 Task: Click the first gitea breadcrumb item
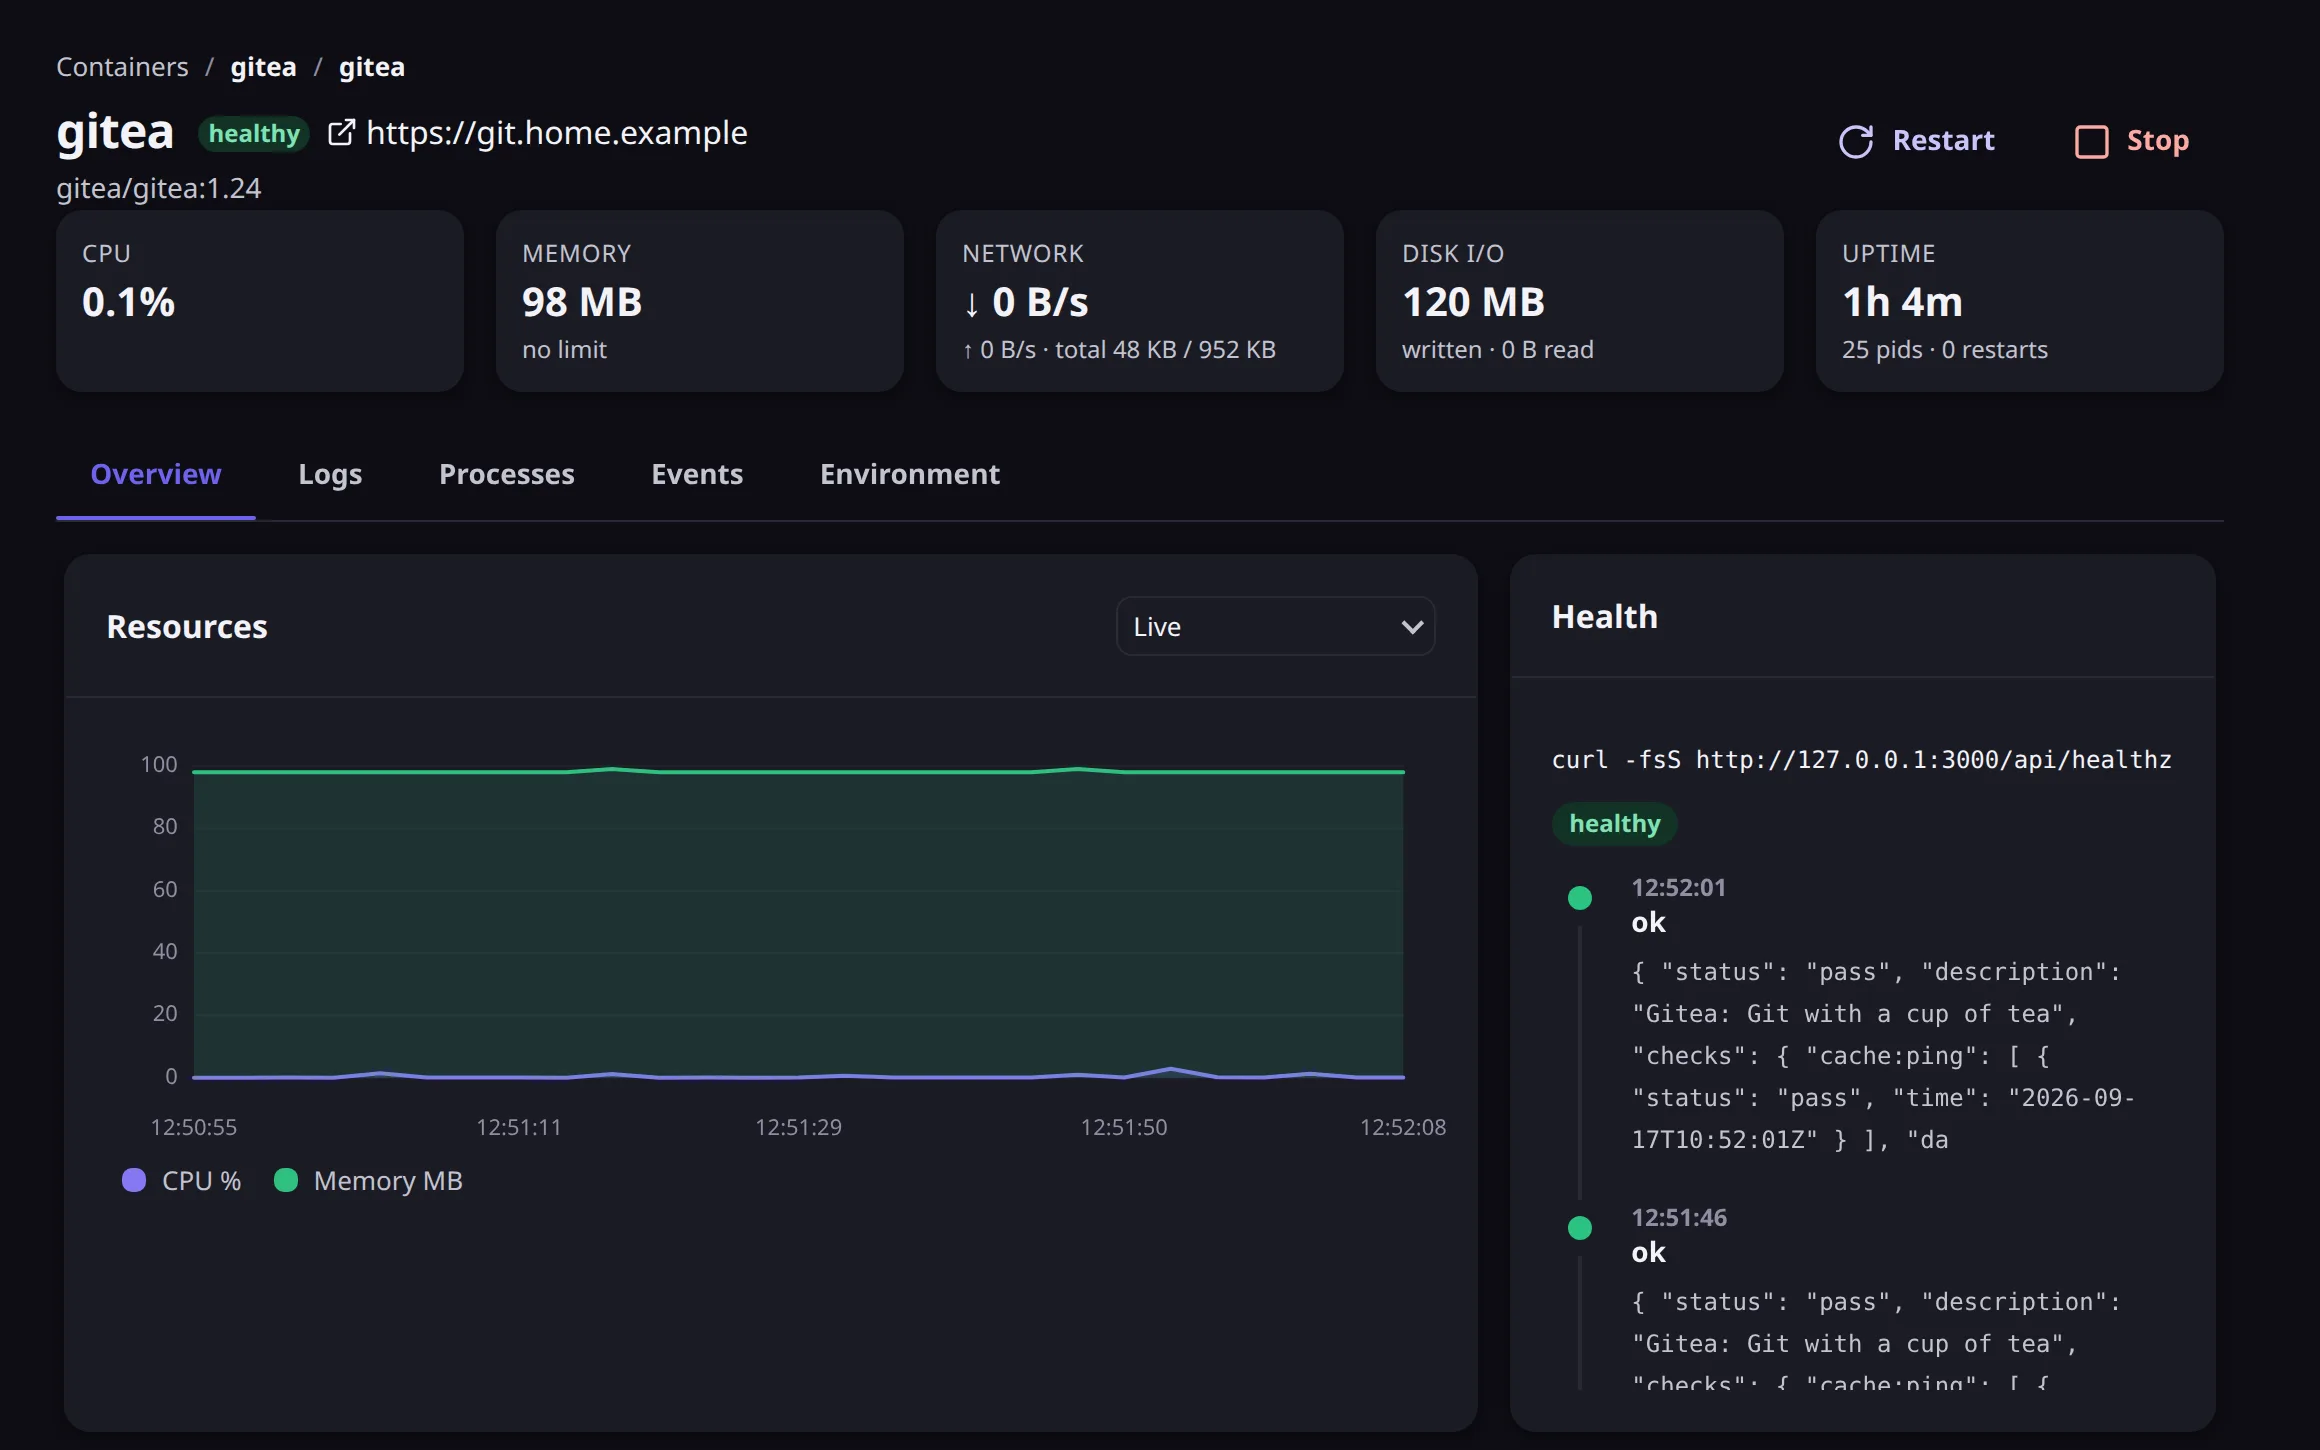click(263, 67)
